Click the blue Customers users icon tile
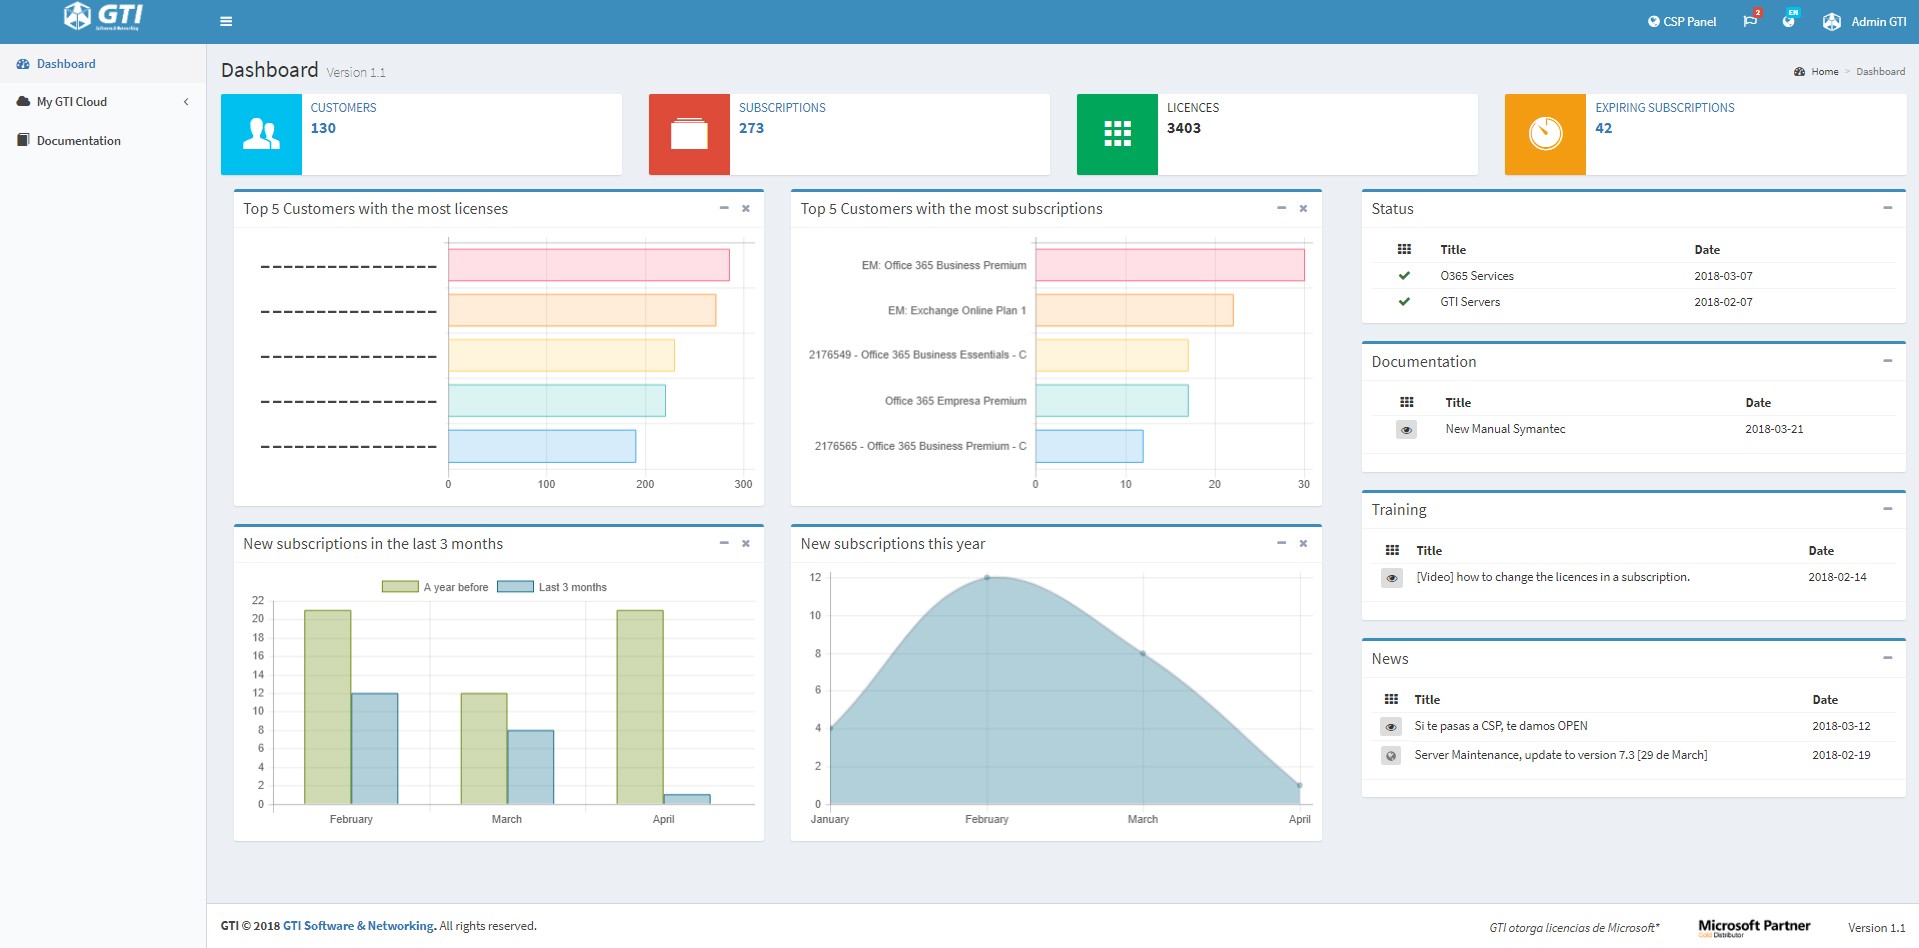The height and width of the screenshot is (948, 1919). [x=261, y=134]
